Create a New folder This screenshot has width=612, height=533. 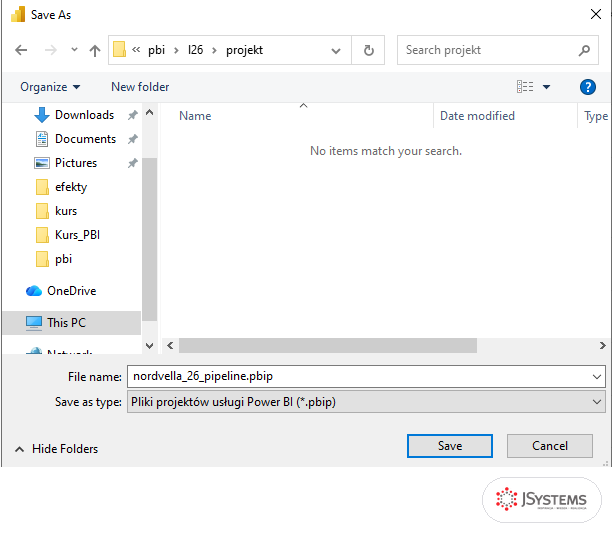click(x=140, y=87)
